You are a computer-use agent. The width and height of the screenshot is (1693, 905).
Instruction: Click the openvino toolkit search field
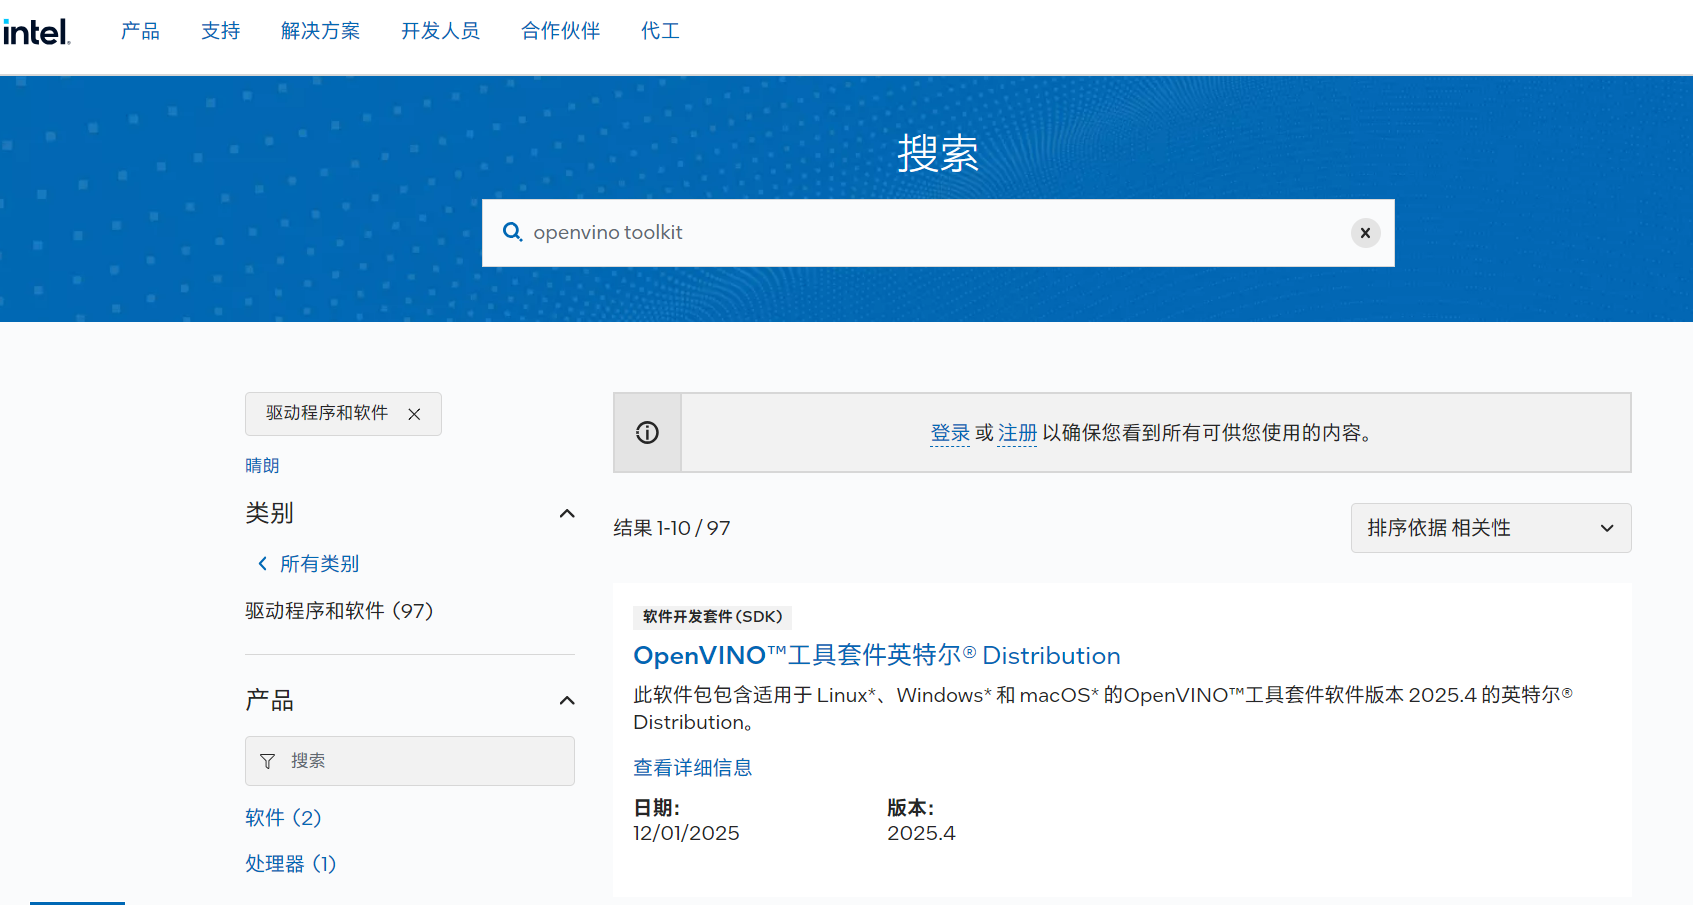[938, 232]
